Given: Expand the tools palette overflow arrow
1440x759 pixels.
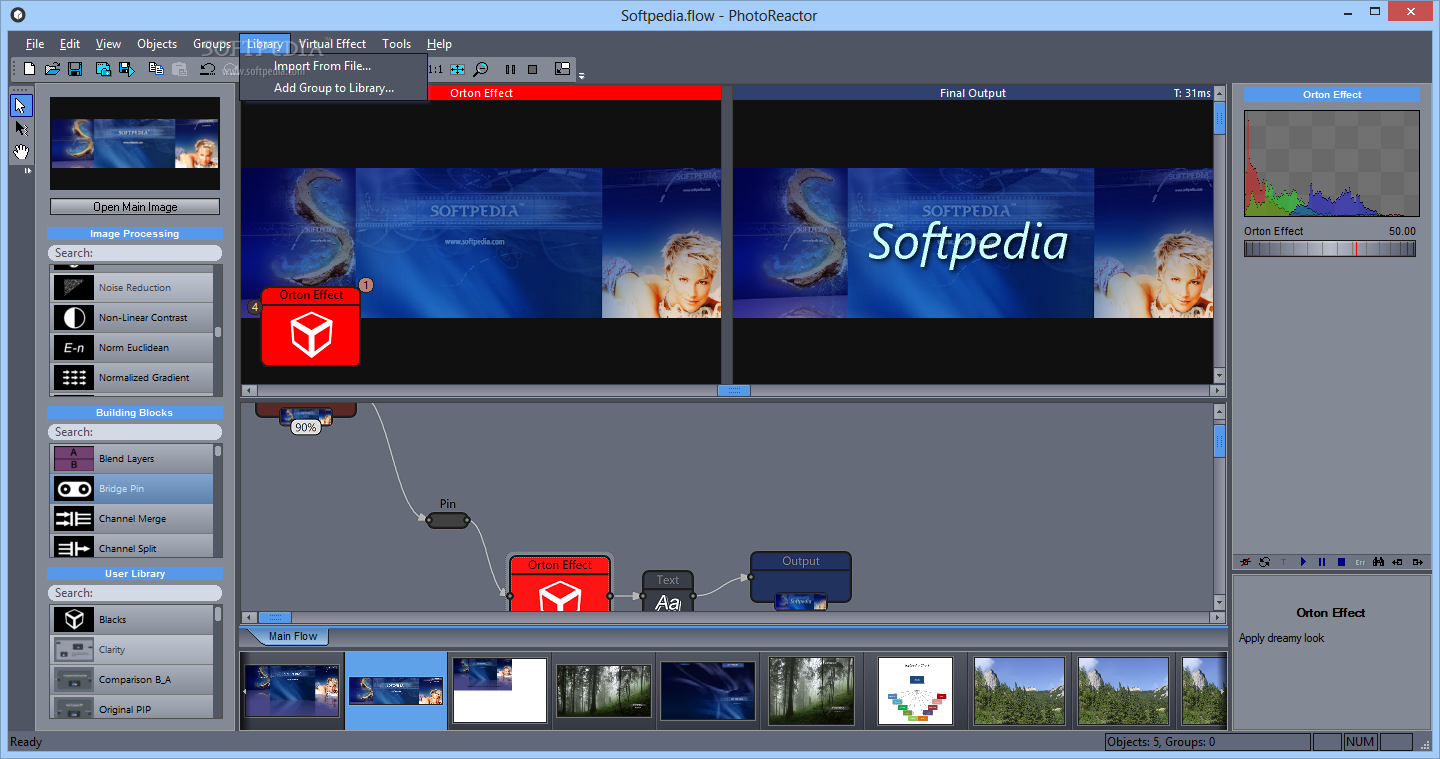Looking at the screenshot, I should click(x=27, y=171).
